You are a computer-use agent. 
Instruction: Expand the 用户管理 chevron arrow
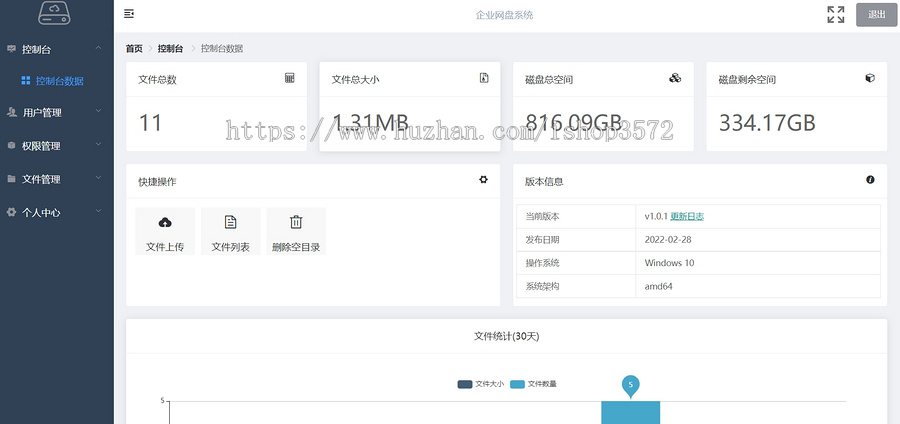click(98, 111)
